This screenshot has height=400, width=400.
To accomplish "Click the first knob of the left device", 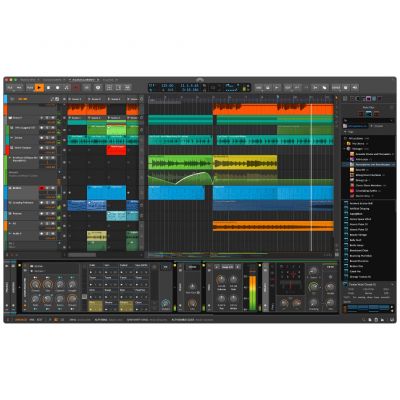I will (x=35, y=284).
